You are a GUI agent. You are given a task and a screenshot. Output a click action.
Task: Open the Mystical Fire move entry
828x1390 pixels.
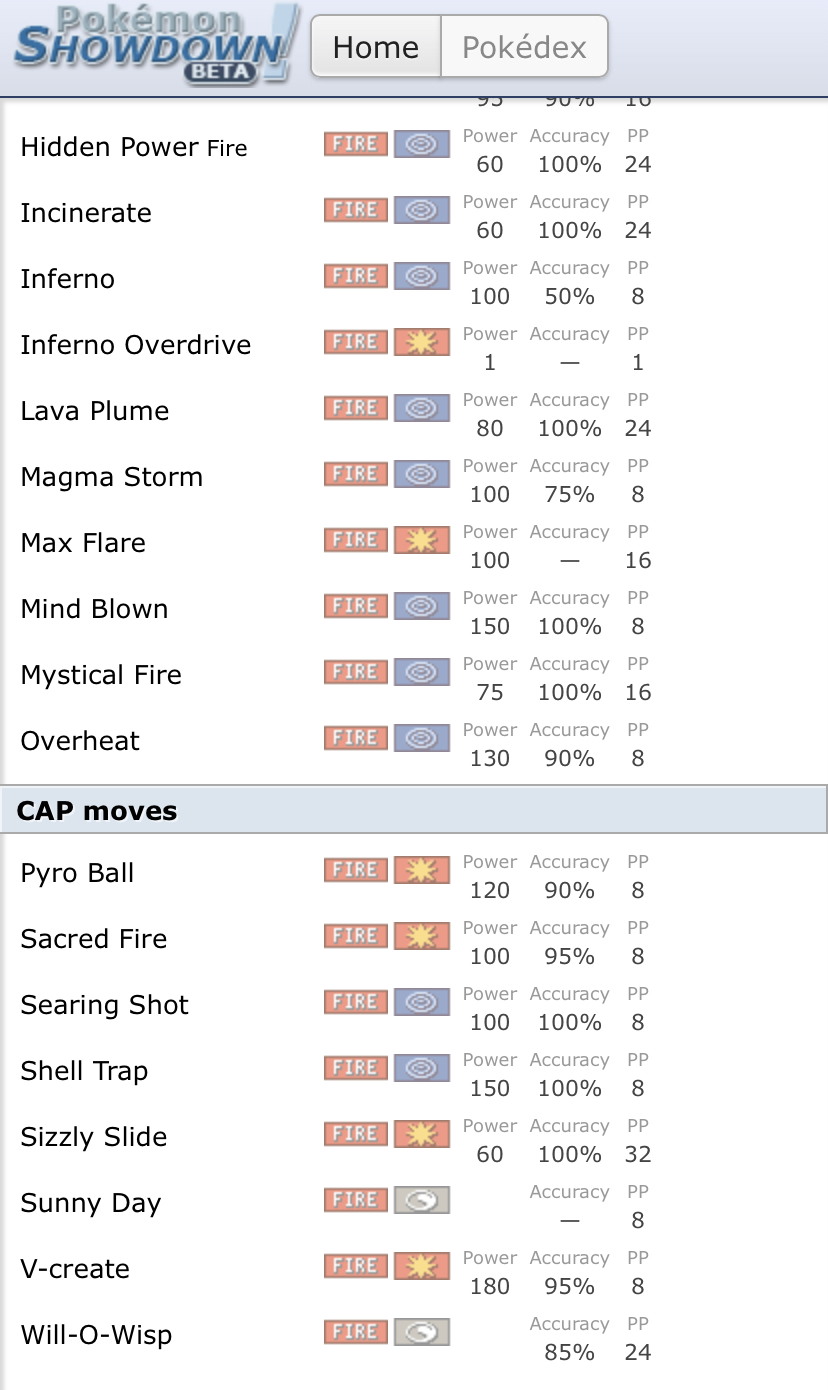tap(414, 675)
